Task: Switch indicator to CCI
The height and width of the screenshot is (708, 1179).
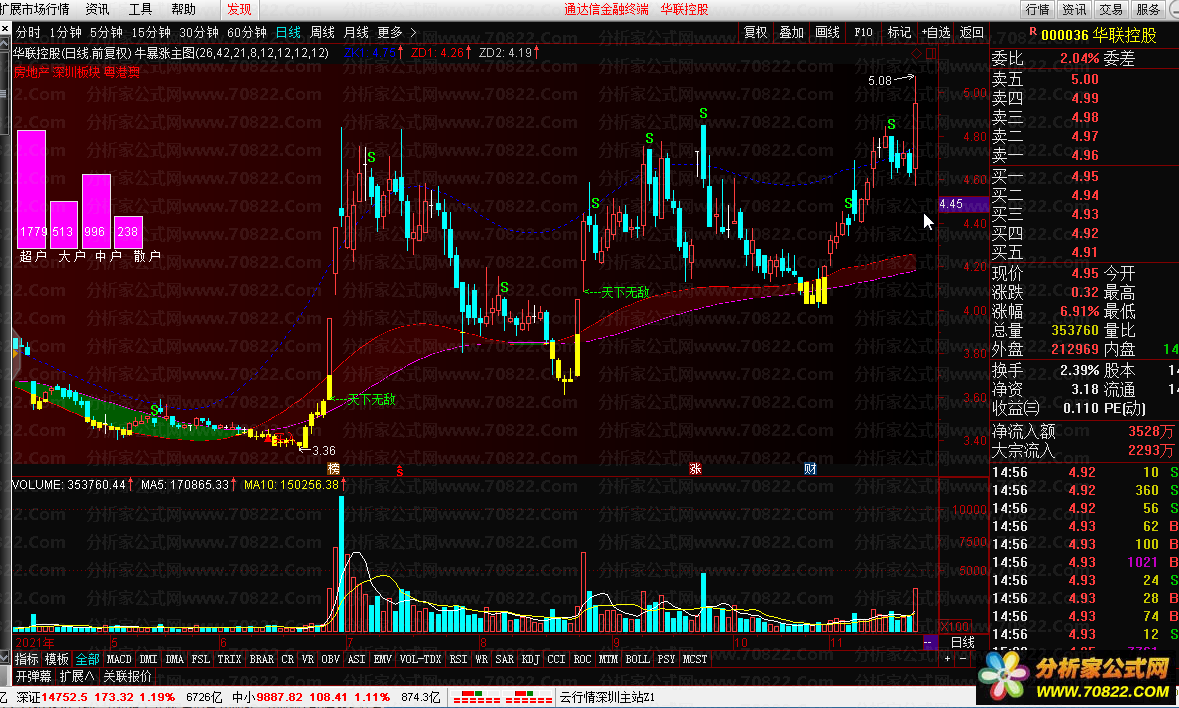Action: coord(556,659)
